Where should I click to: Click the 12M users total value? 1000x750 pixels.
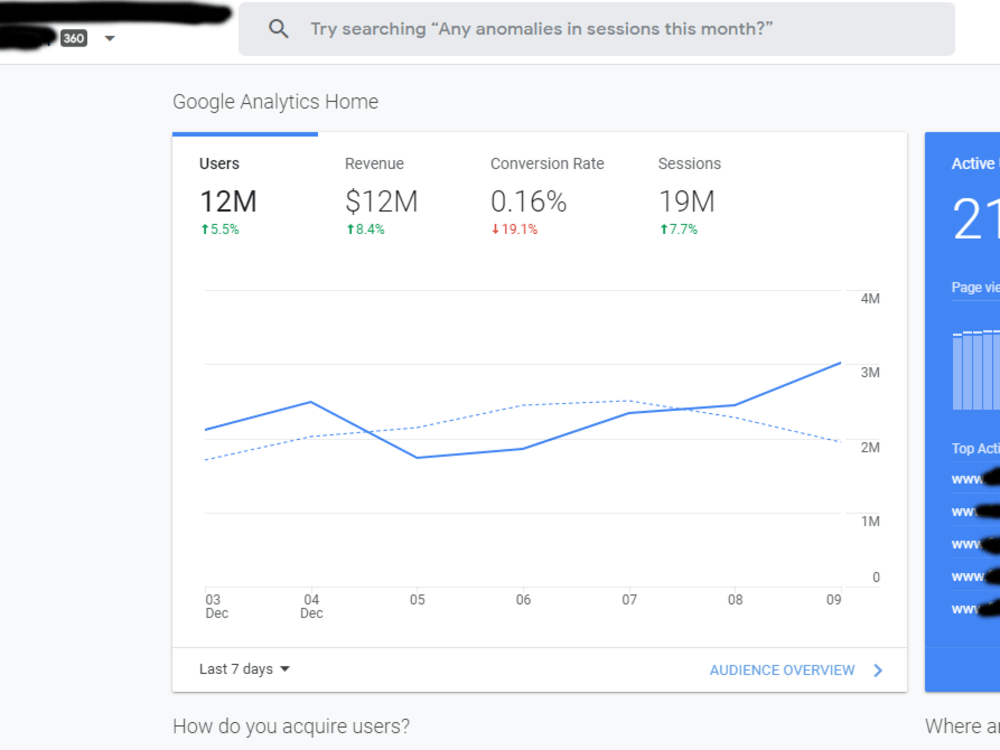[228, 202]
